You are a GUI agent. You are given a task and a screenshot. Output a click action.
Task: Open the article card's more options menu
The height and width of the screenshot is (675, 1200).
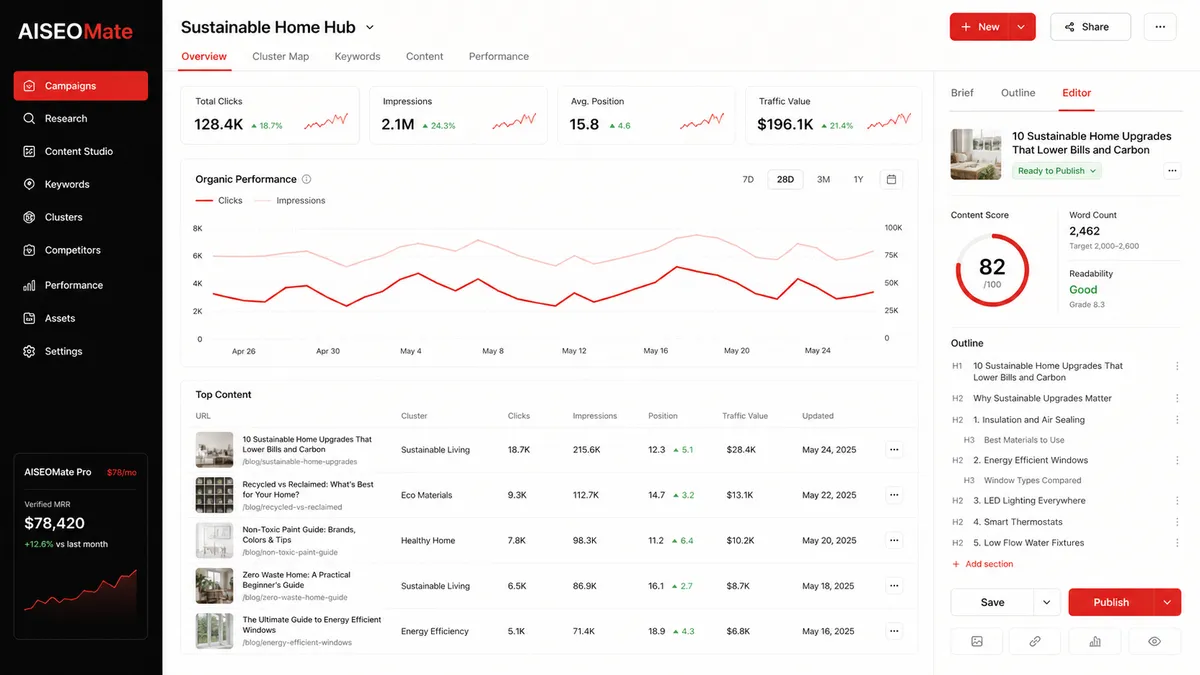pyautogui.click(x=1172, y=171)
